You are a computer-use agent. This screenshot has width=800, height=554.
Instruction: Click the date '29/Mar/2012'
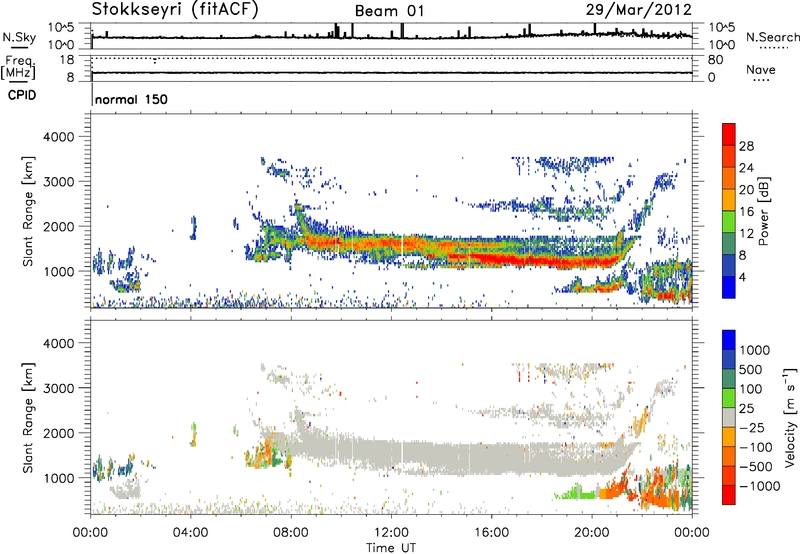(639, 10)
